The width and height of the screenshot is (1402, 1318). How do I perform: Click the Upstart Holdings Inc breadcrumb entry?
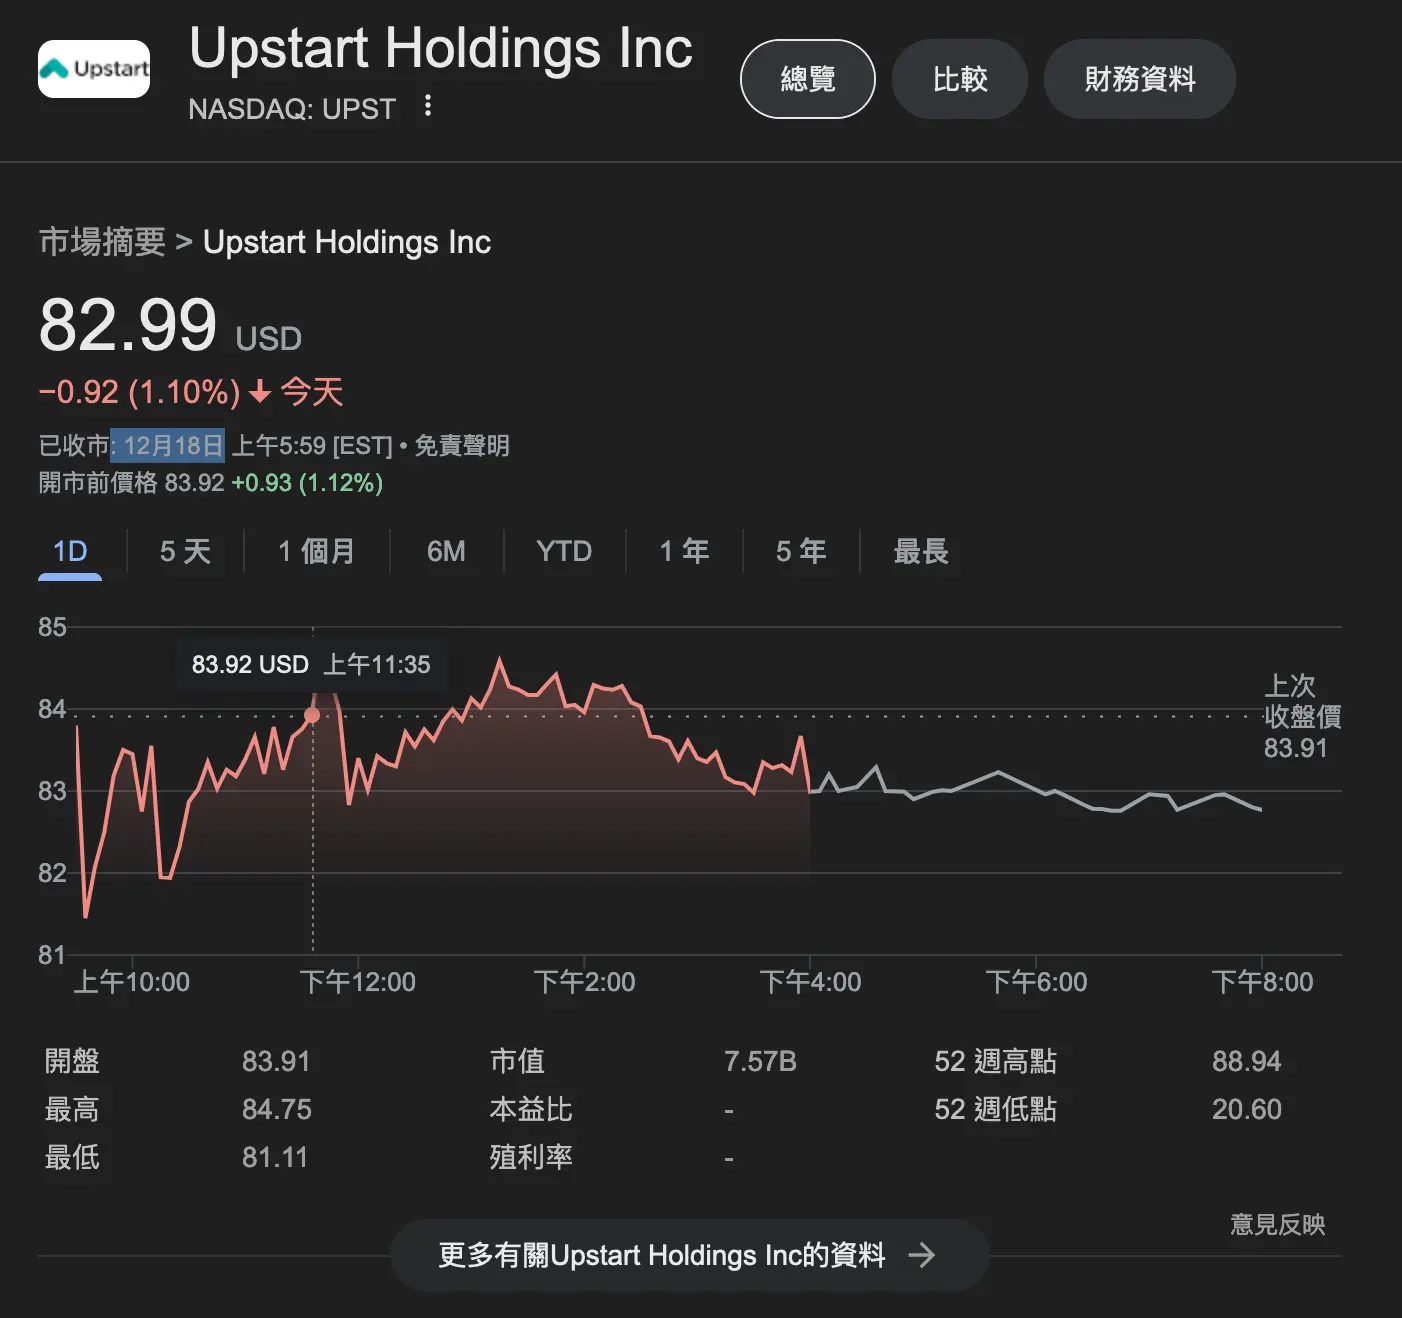point(347,241)
